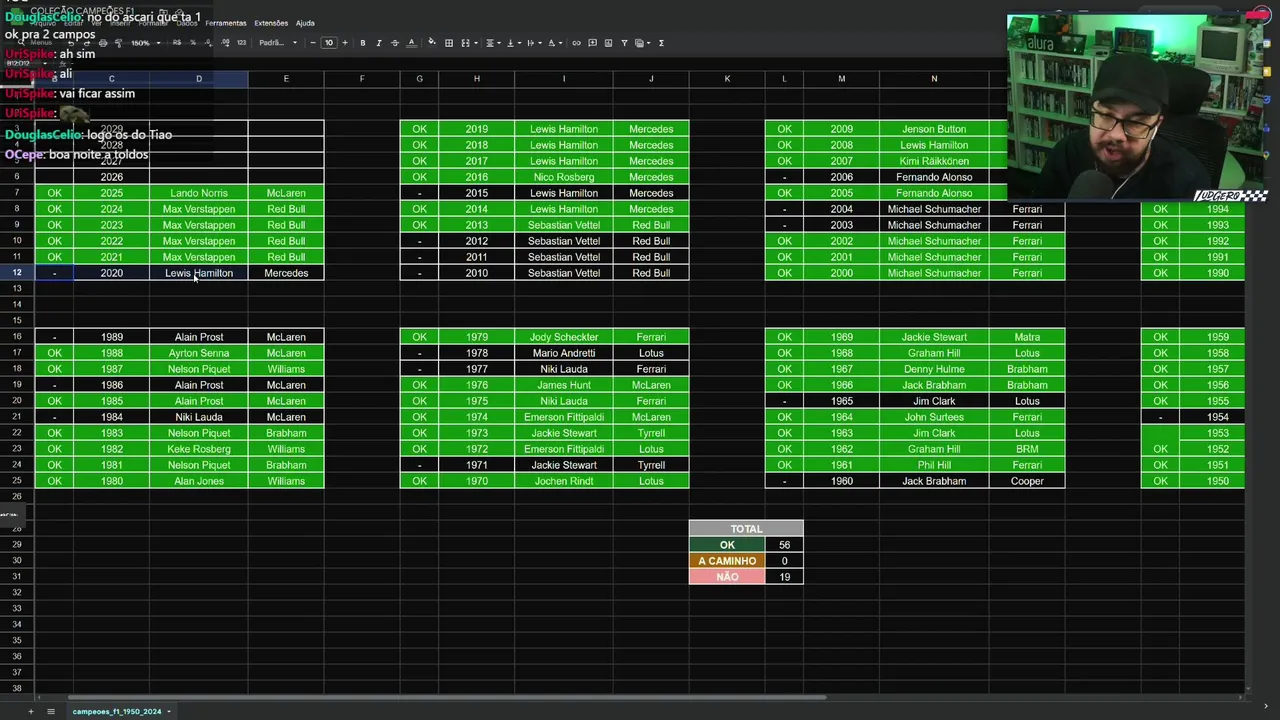The height and width of the screenshot is (720, 1280).
Task: Merge cells with the merge icon
Action: tap(466, 43)
